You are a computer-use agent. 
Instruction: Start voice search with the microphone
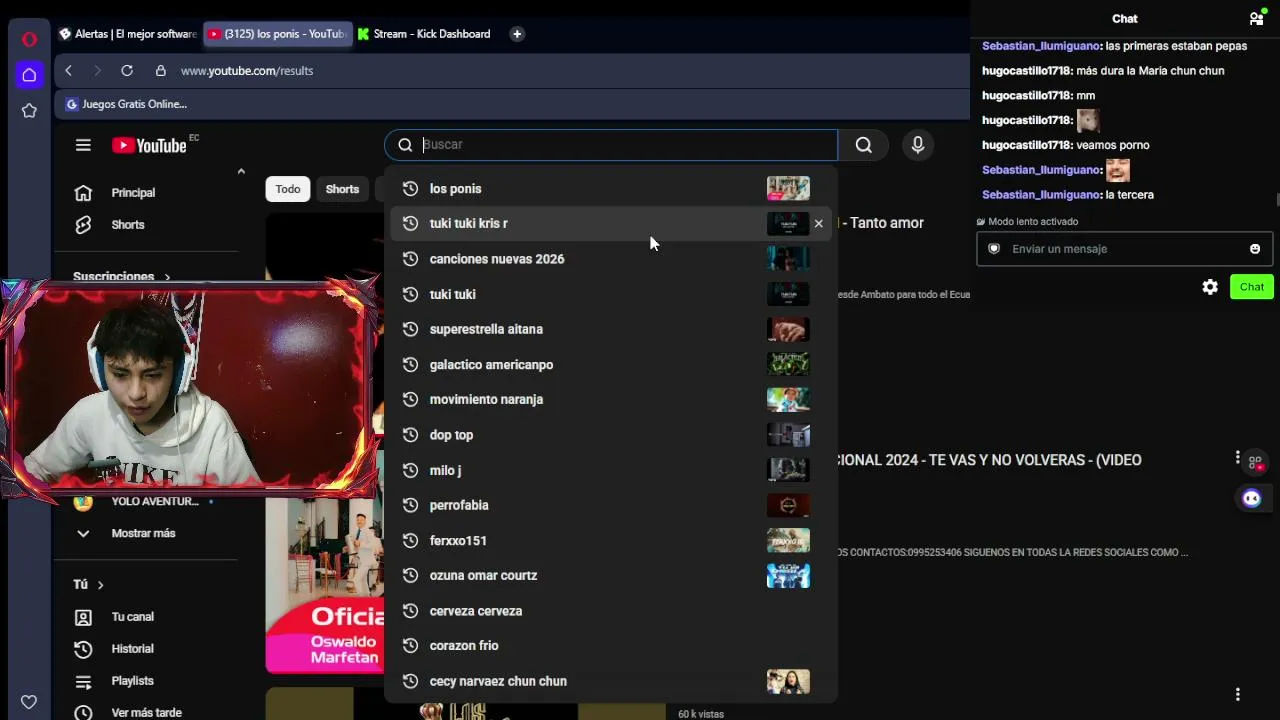tap(918, 145)
